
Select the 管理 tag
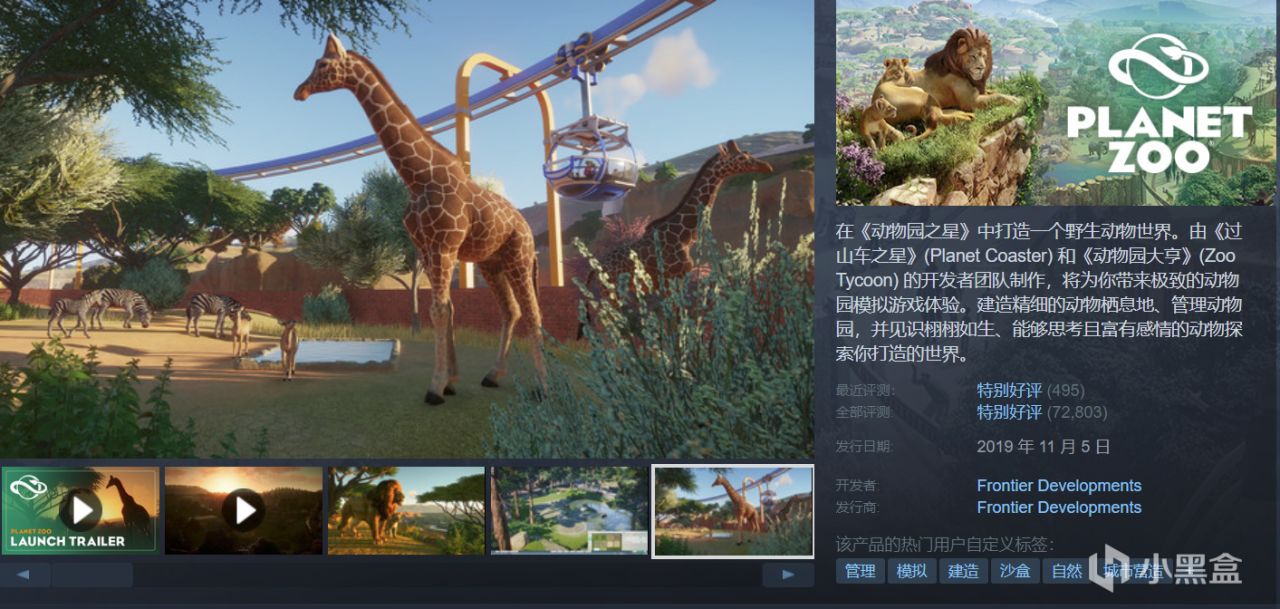[860, 571]
